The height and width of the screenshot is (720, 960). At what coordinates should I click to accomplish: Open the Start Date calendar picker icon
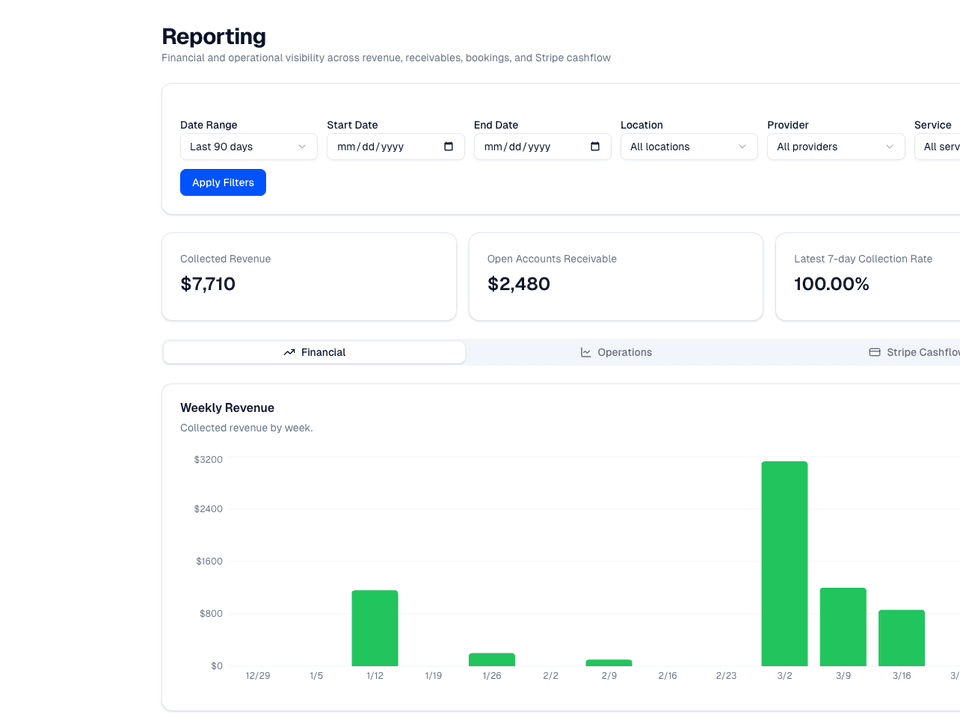(448, 147)
